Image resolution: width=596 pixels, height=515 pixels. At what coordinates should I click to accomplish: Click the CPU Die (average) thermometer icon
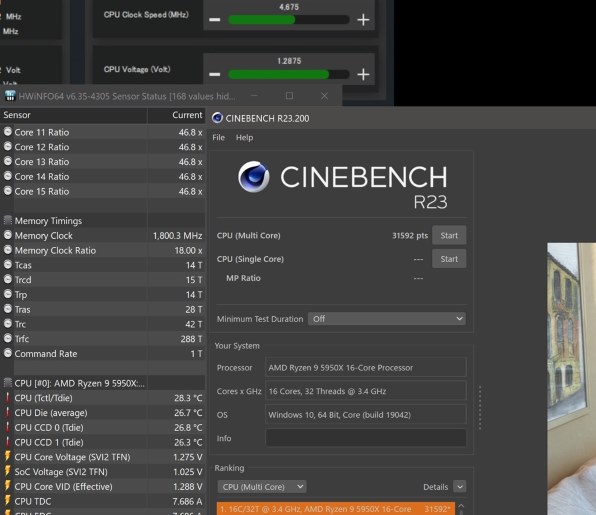[7, 413]
